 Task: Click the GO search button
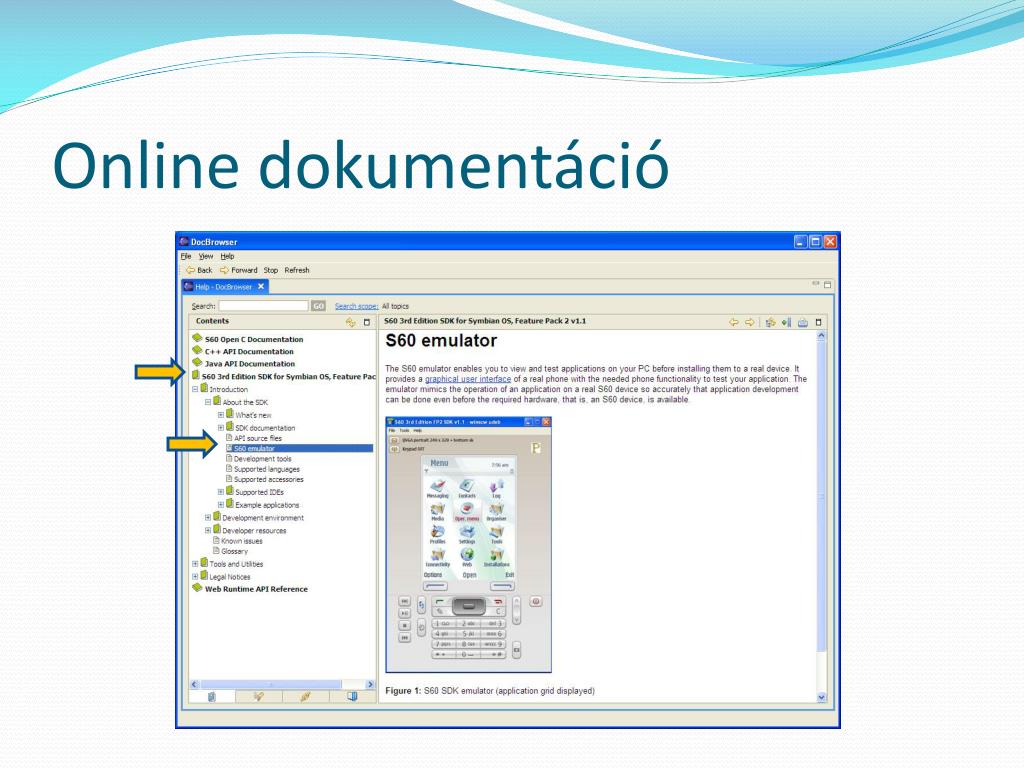[x=318, y=306]
